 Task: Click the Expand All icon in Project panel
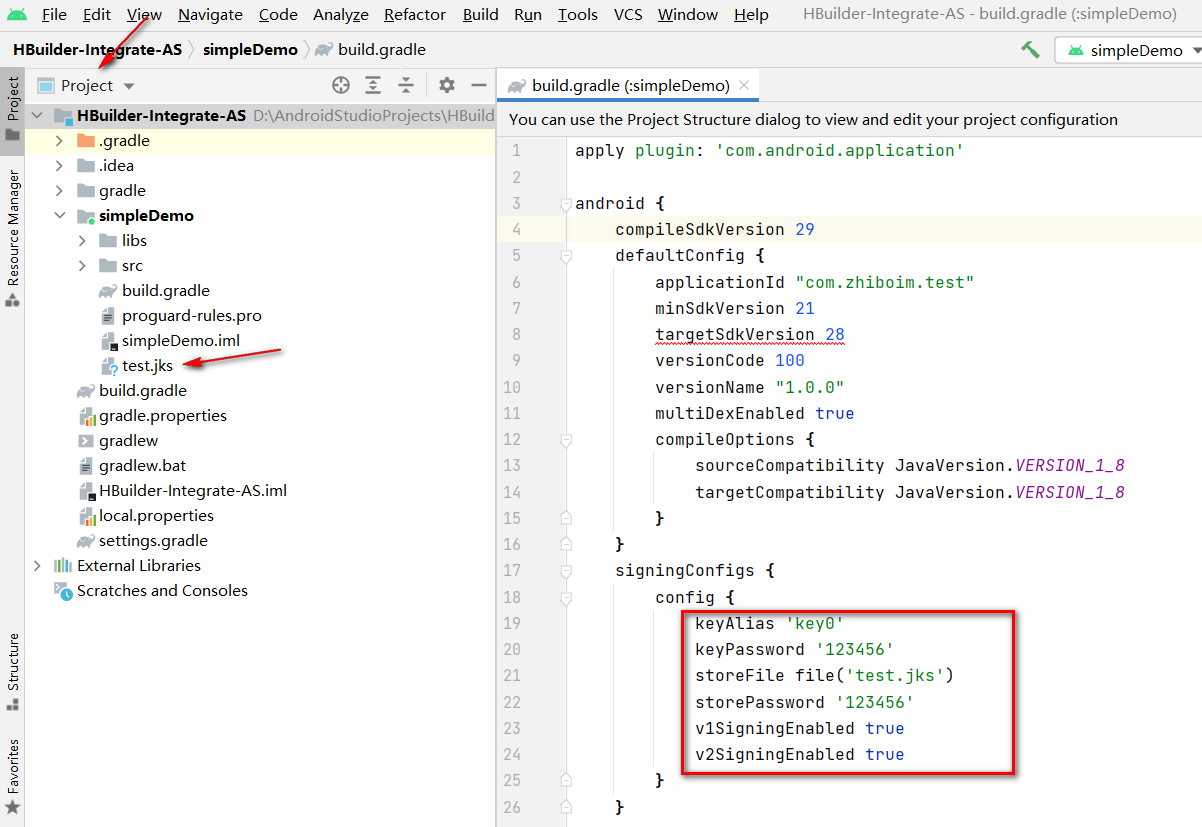[x=373, y=86]
